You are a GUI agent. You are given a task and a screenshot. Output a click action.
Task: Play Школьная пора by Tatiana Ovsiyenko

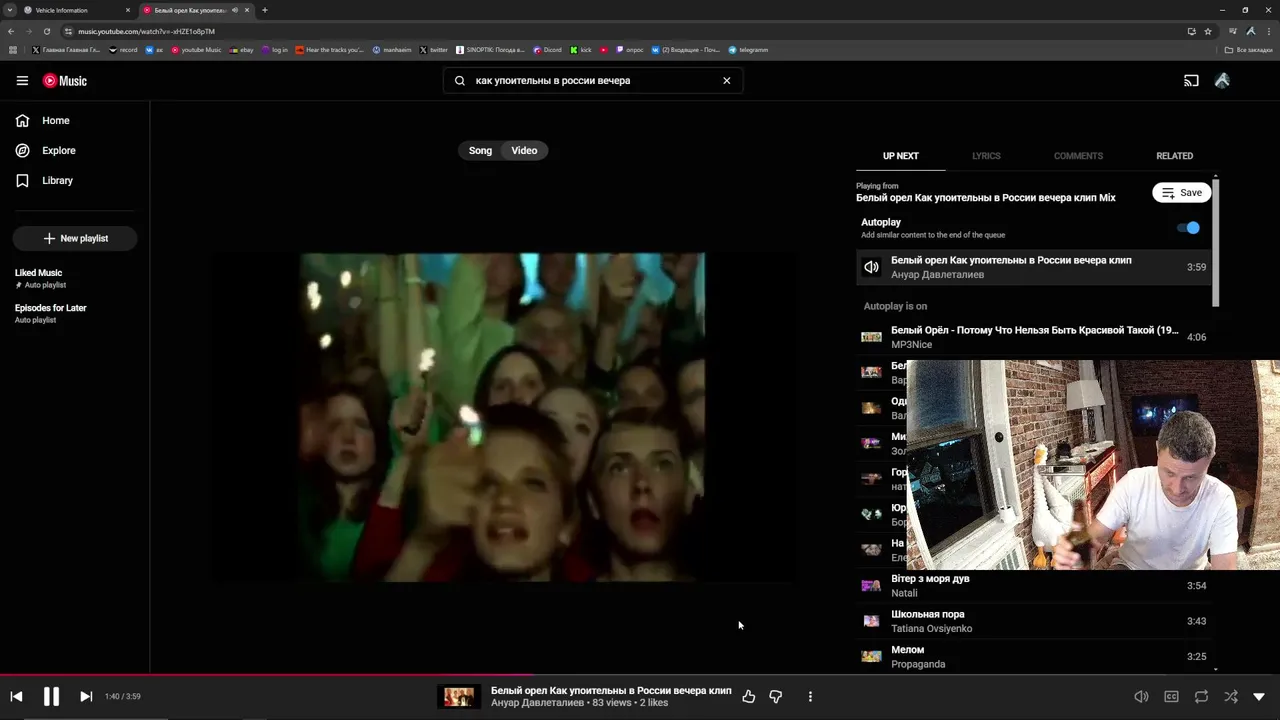point(1035,621)
